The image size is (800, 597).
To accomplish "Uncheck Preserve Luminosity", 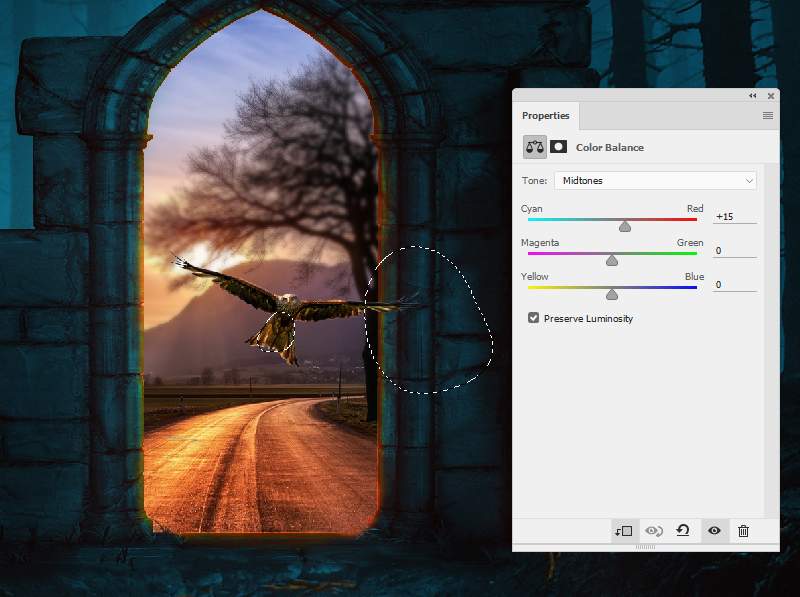I will tap(533, 318).
